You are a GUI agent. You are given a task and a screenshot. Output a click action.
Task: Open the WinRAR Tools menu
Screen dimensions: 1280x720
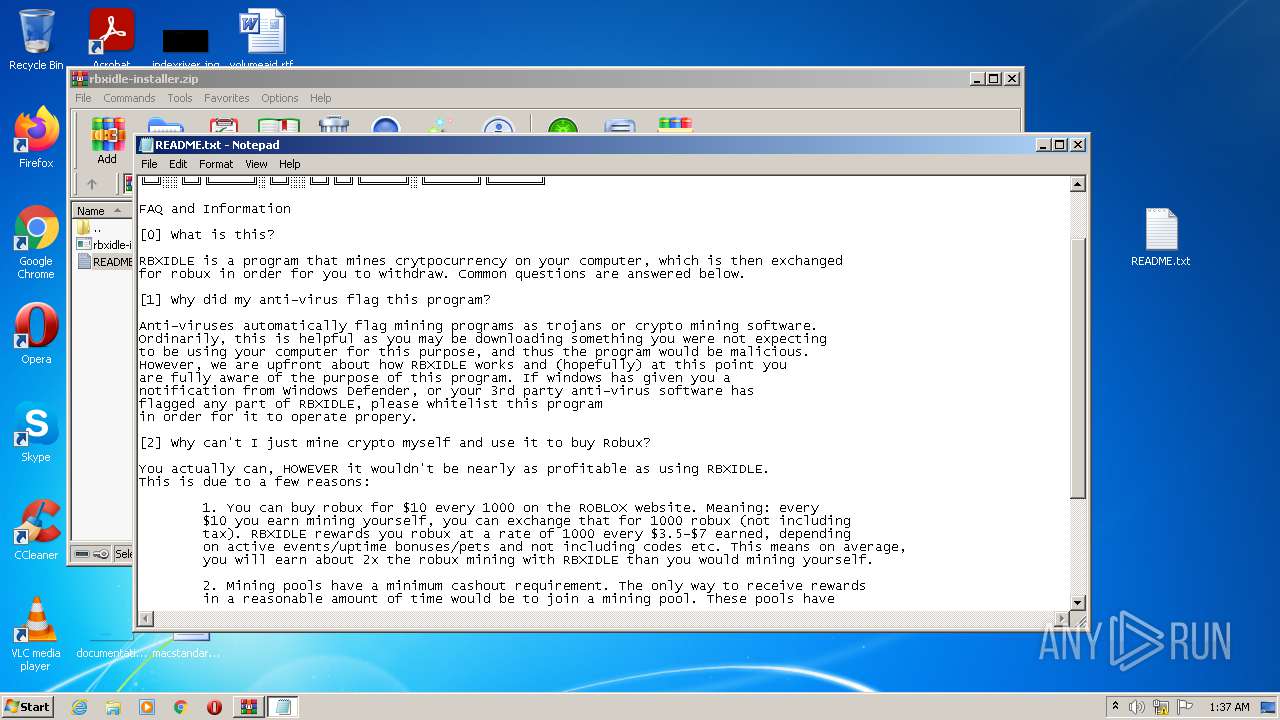180,98
